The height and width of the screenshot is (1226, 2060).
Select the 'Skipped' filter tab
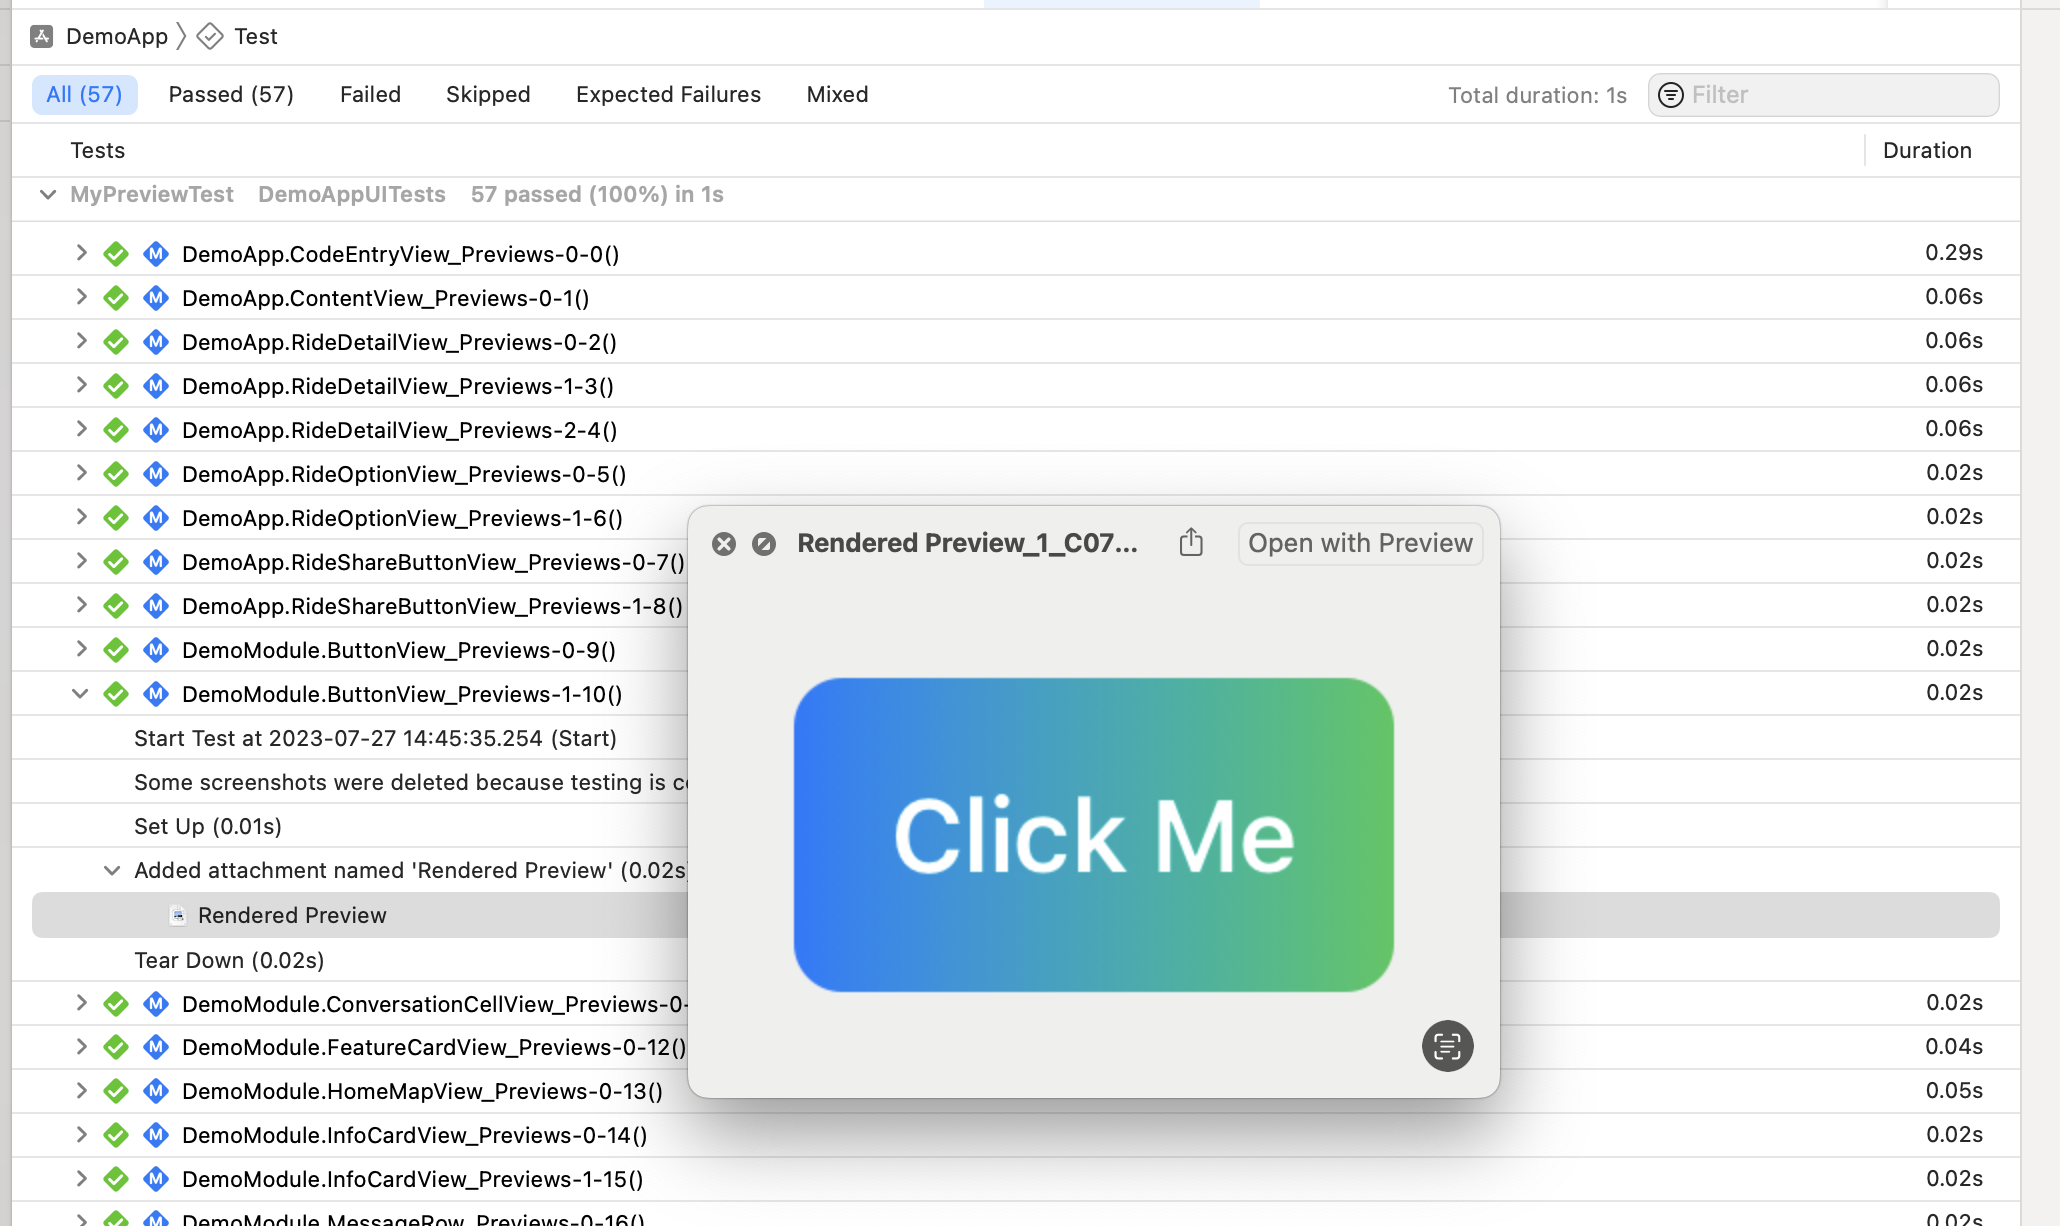487,93
